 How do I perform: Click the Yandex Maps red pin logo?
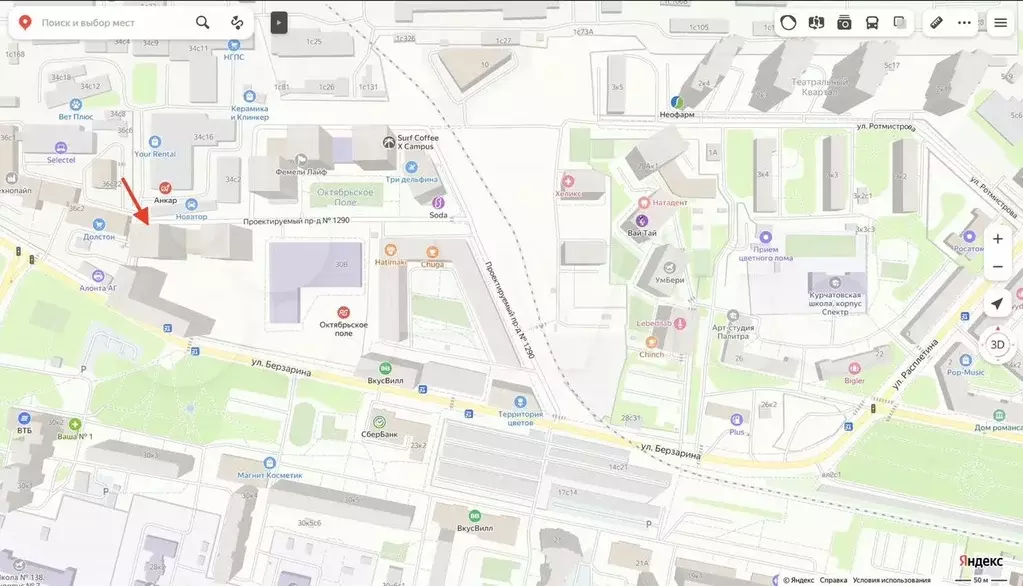point(25,23)
